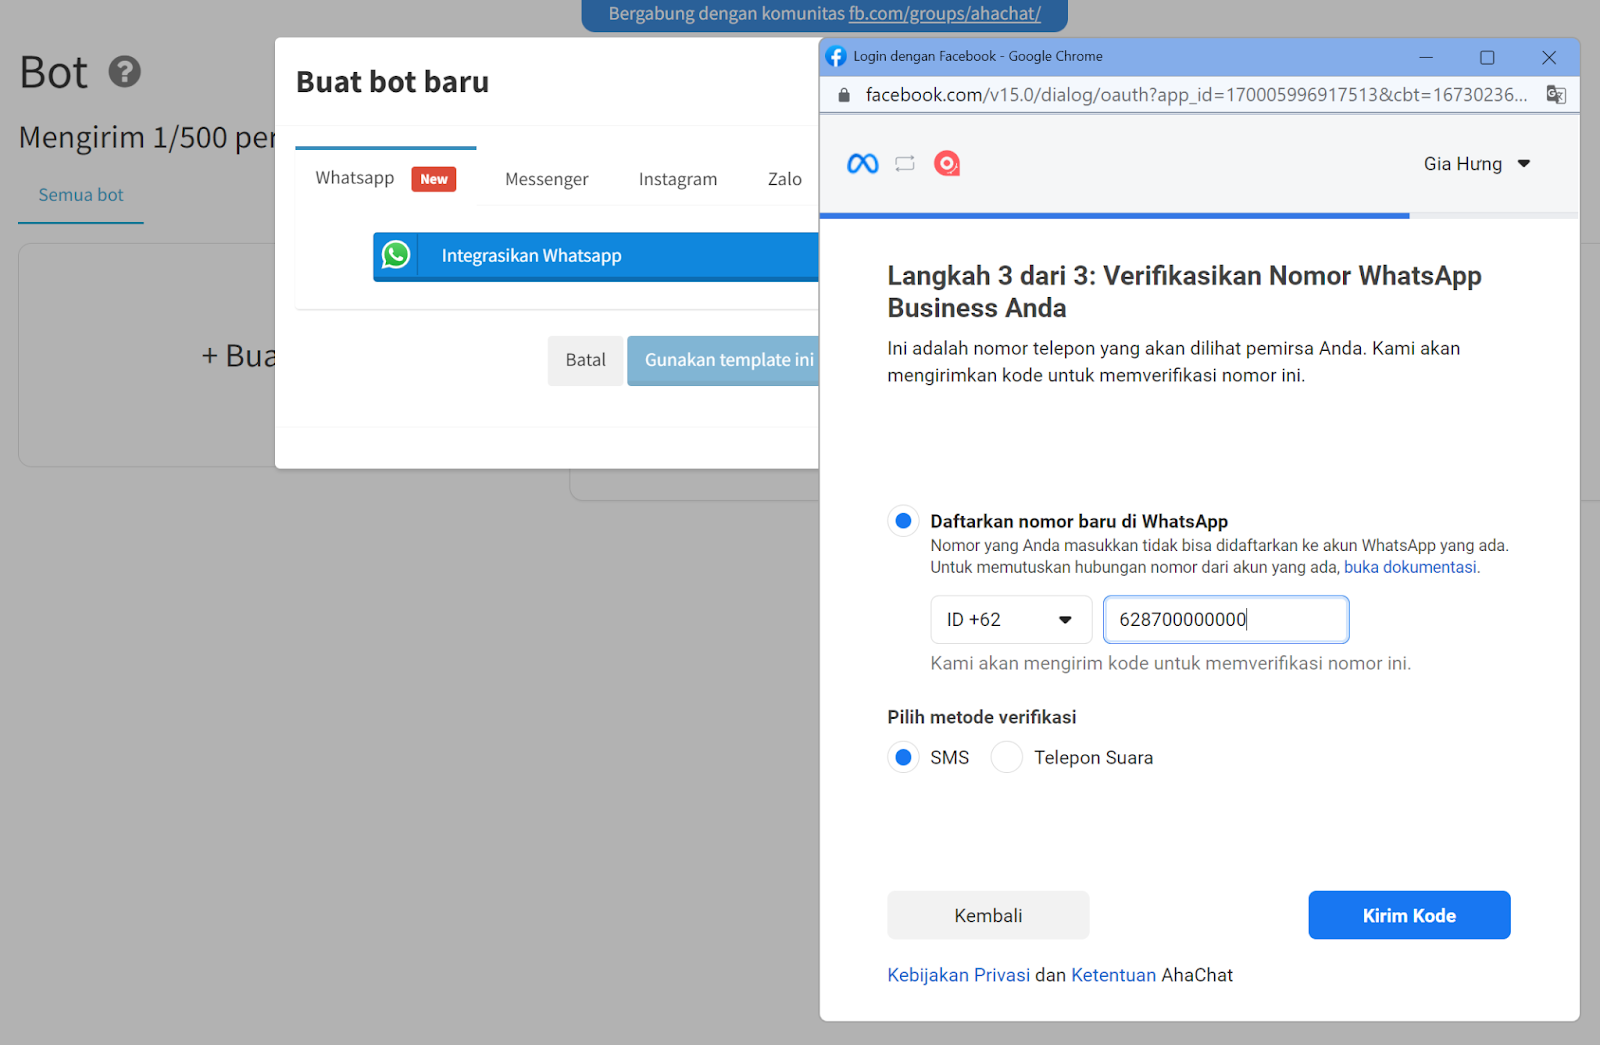This screenshot has width=1600, height=1045.
Task: Click Integrasikan Whatsapp button
Action: click(596, 256)
